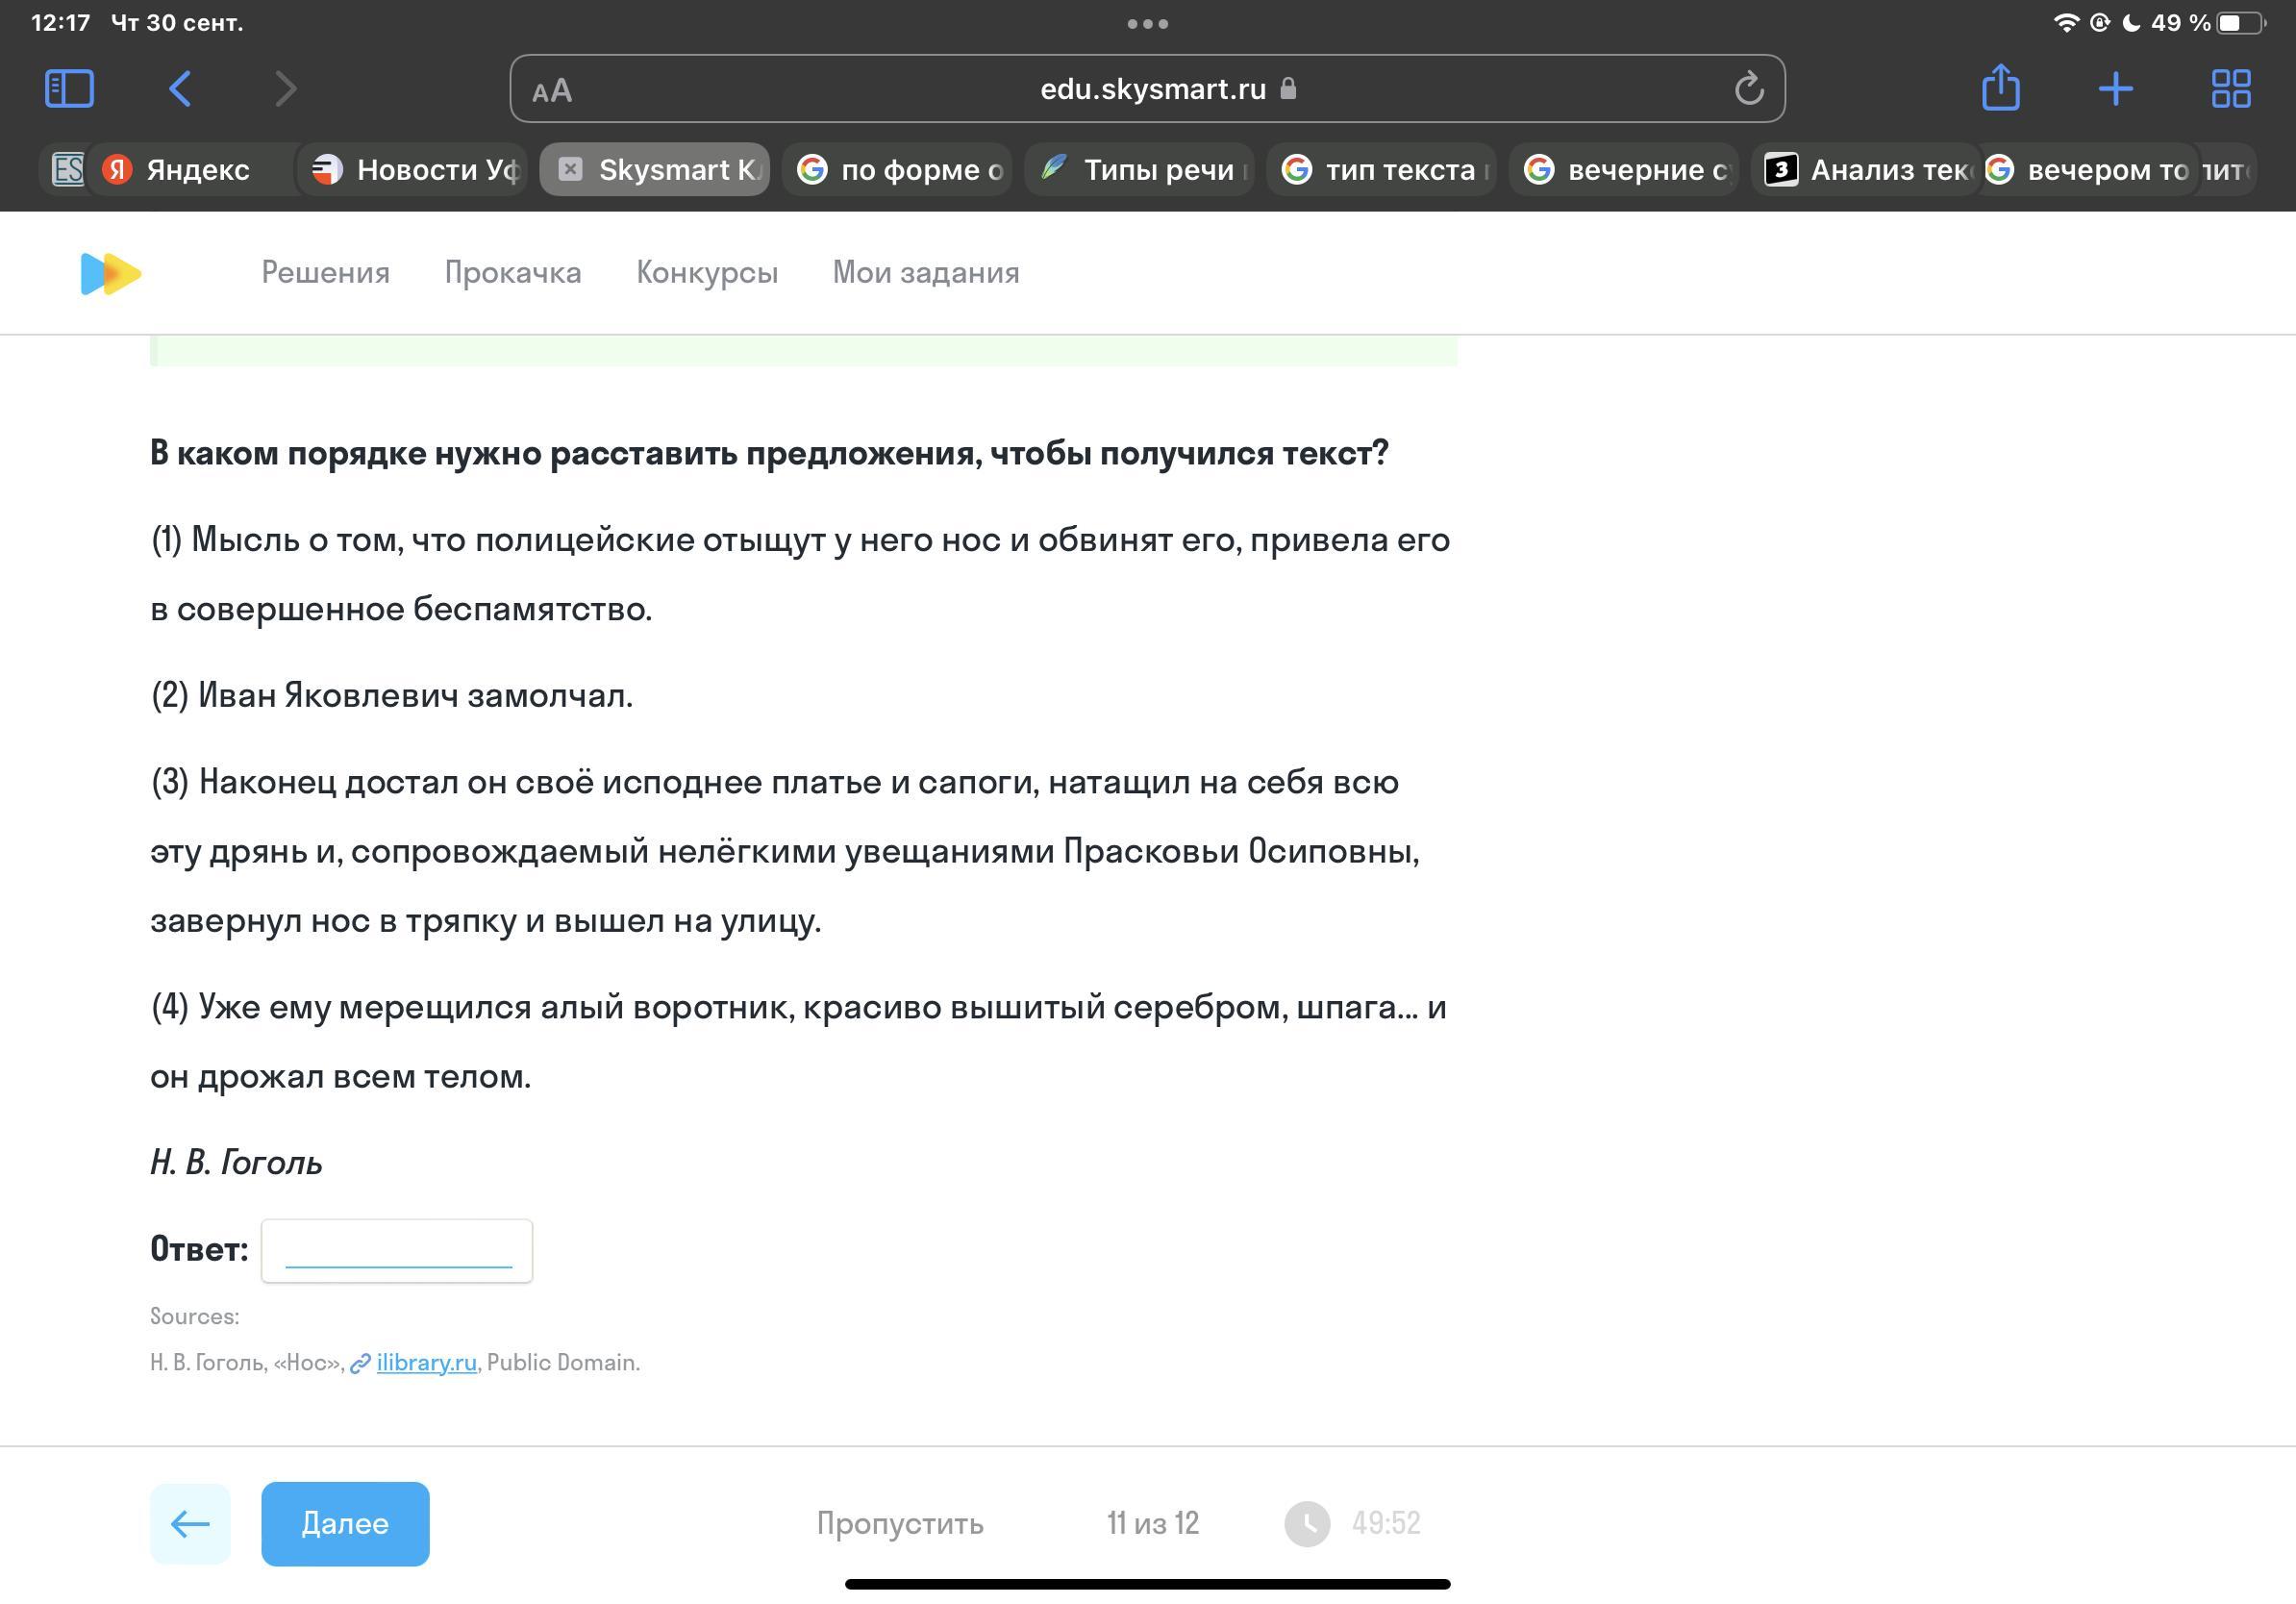Switch to the Типы речи tab
This screenshot has width=2296, height=1604.
click(x=1140, y=169)
